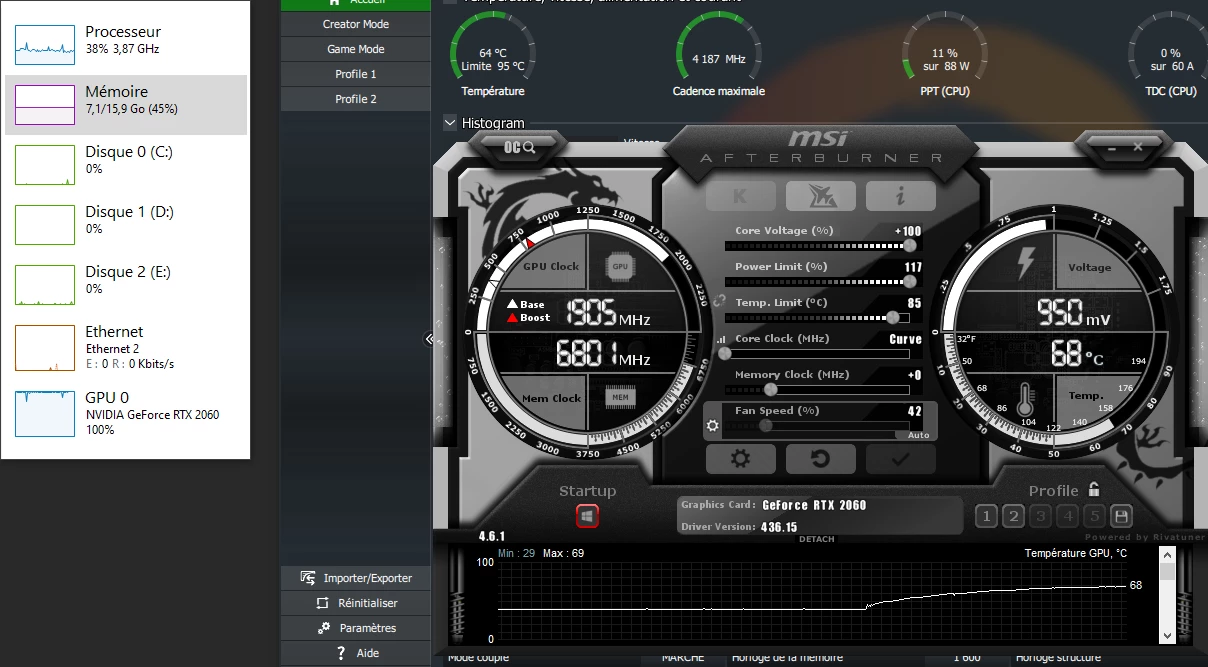Click the link icon beside Temp. Limit
Screen dimensions: 1208x667
coord(719,300)
